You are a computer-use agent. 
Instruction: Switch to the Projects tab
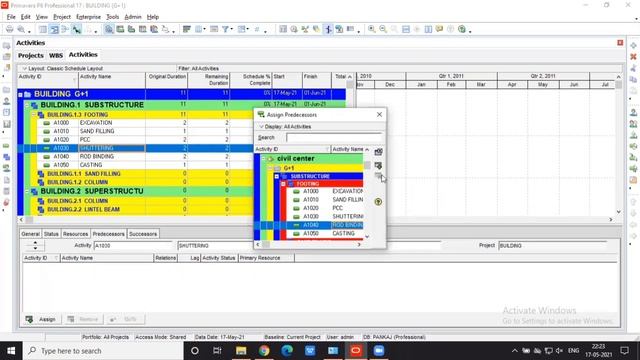coord(31,56)
